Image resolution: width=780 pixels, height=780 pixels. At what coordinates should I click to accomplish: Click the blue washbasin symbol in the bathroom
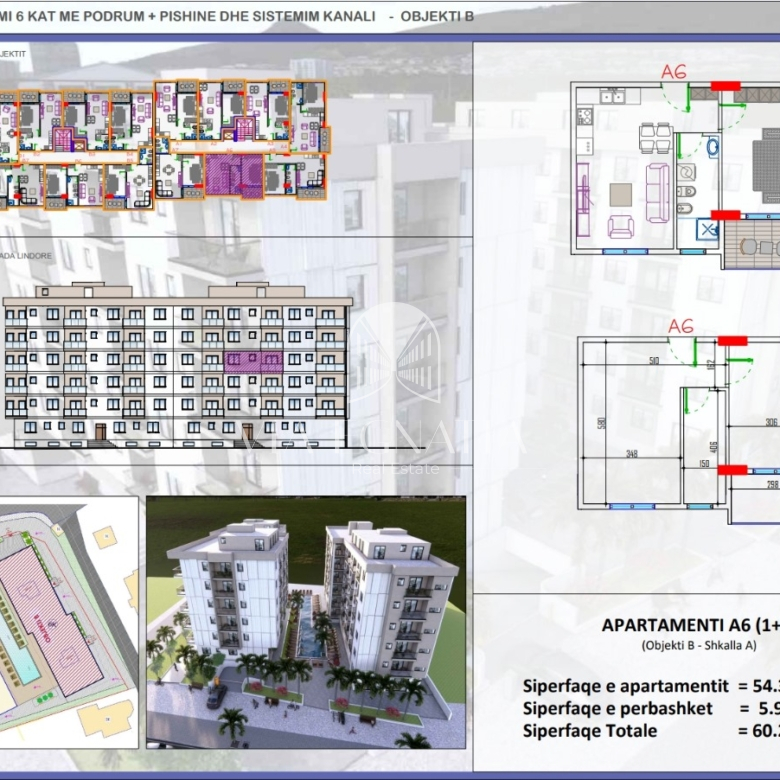(712, 147)
